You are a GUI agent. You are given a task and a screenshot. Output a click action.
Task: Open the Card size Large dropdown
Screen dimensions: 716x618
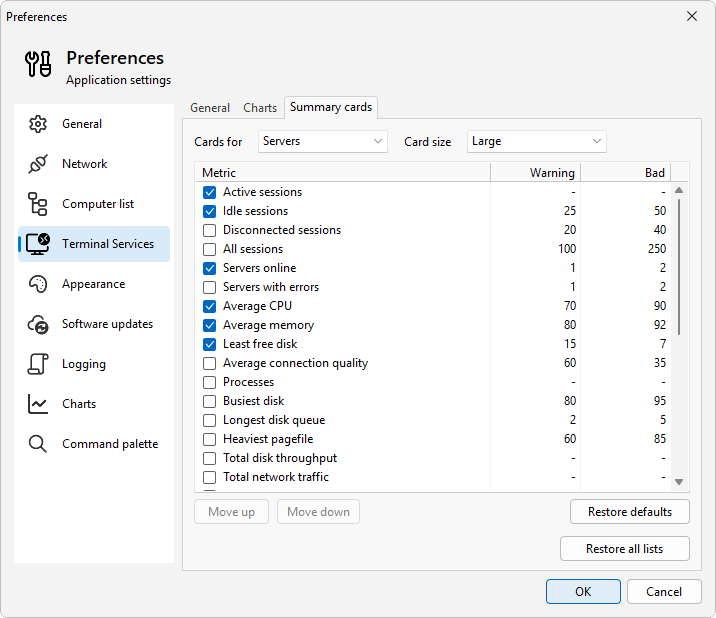[537, 142]
